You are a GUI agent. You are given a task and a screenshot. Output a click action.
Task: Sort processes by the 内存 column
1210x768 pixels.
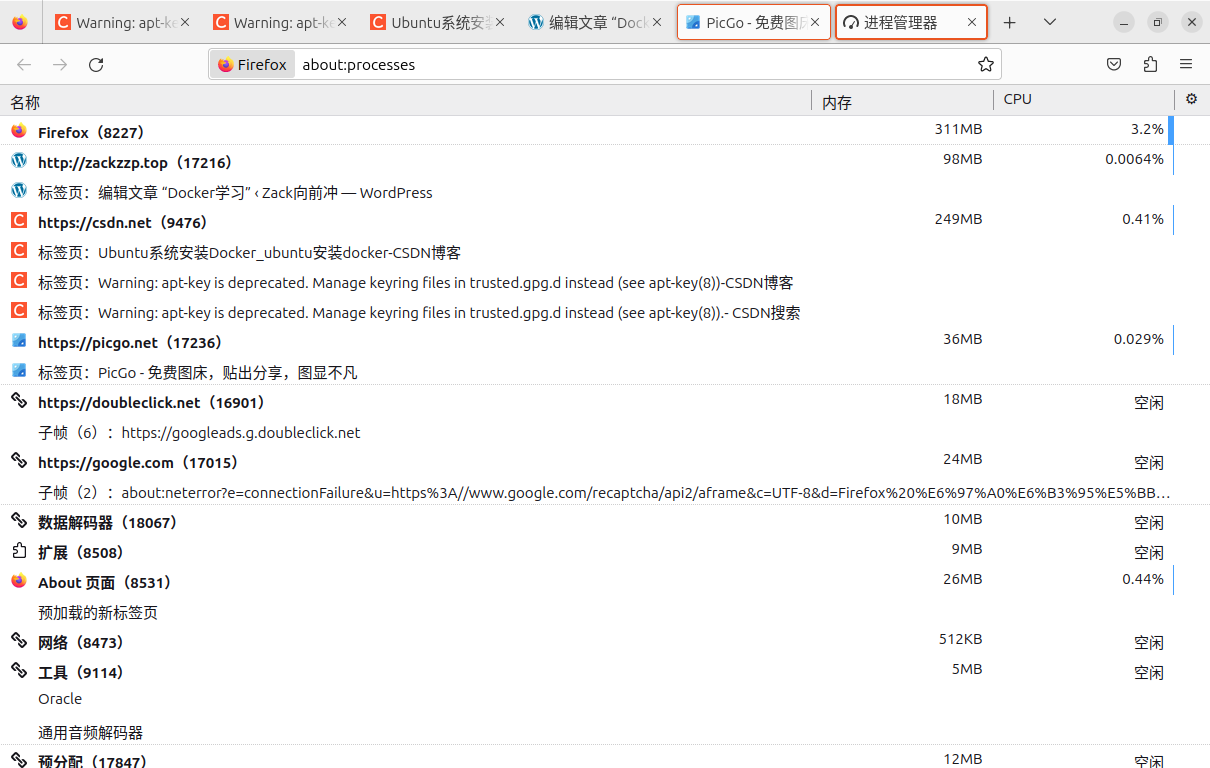(903, 101)
